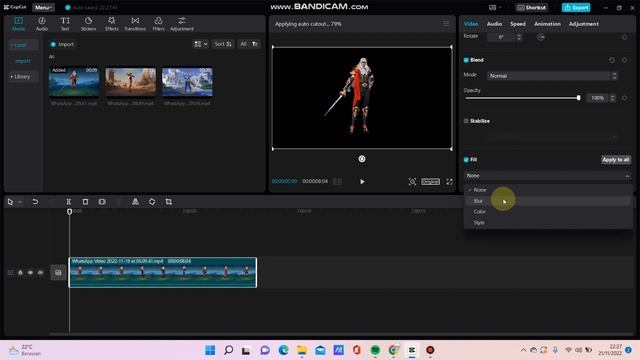Open the Stickers panel

point(88,24)
